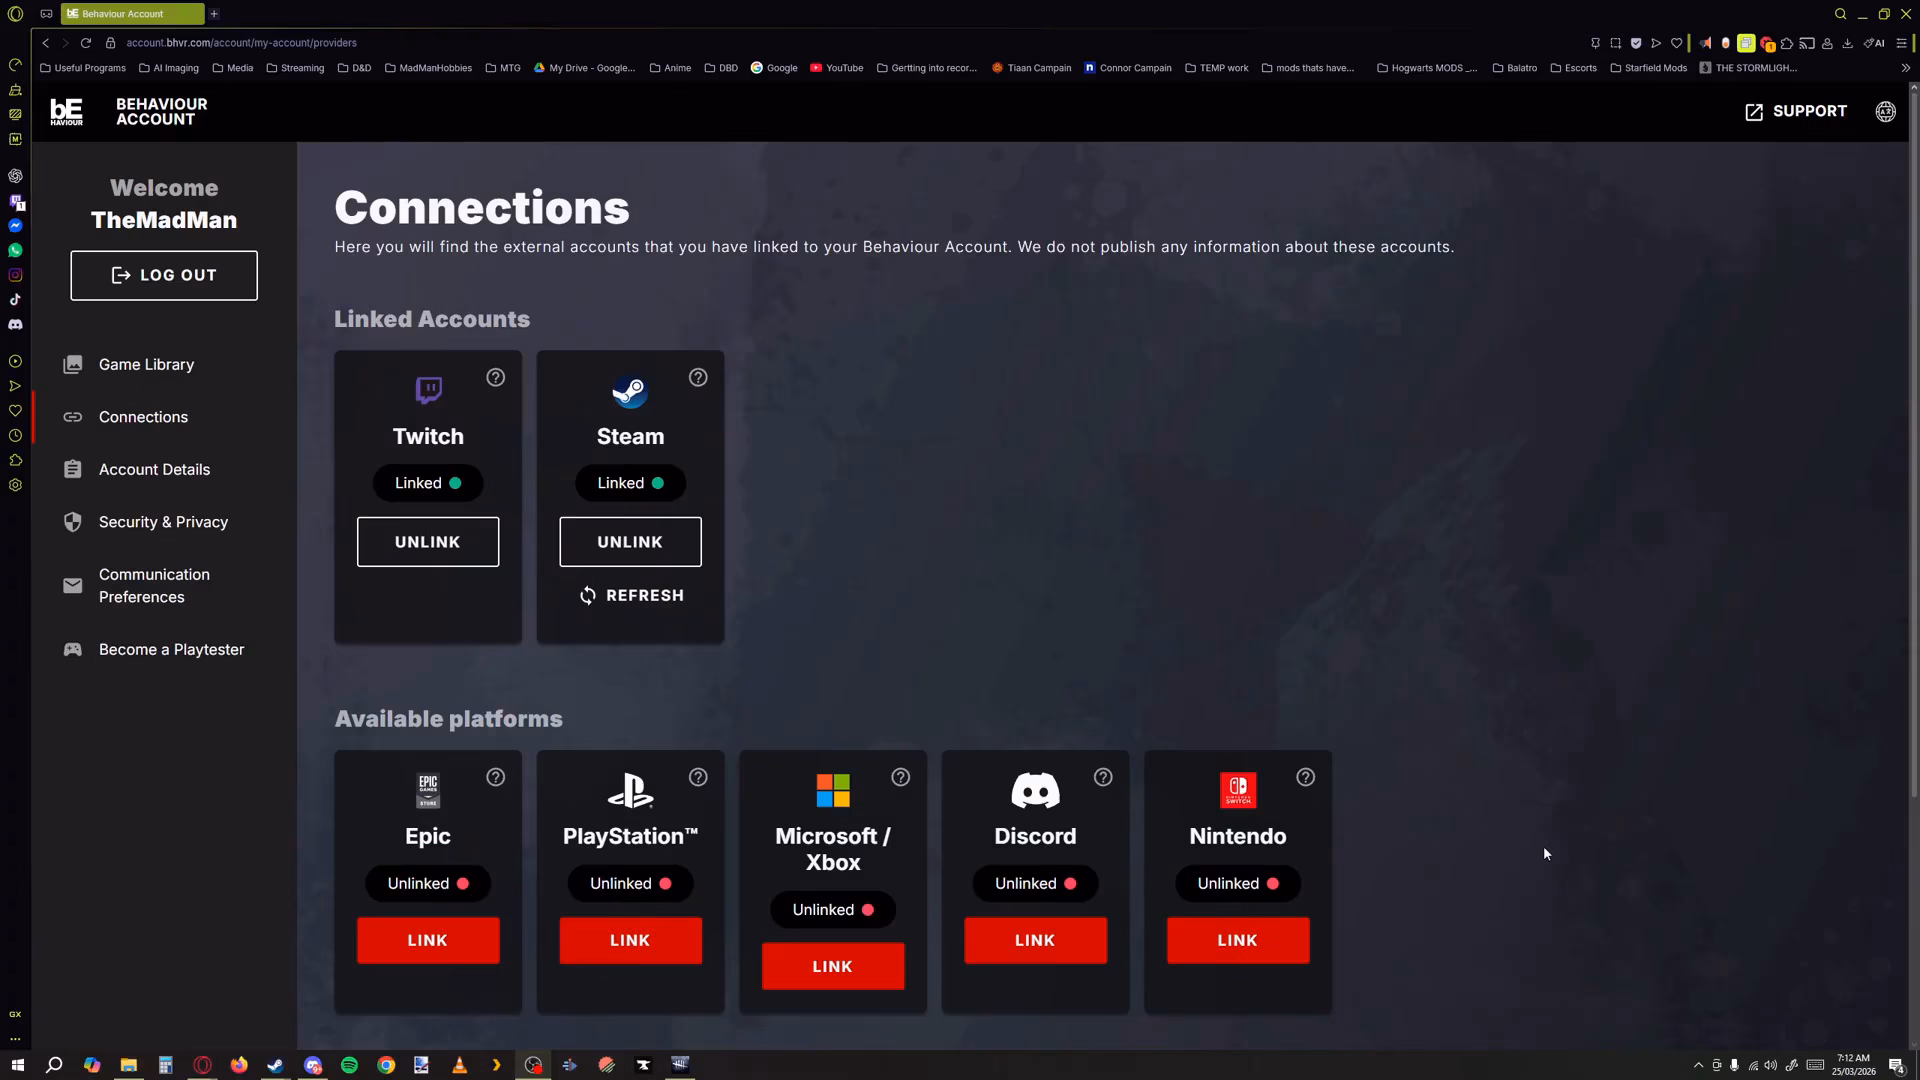Open Spotify from the Windows taskbar
This screenshot has height=1080, width=1920.
coord(349,1065)
